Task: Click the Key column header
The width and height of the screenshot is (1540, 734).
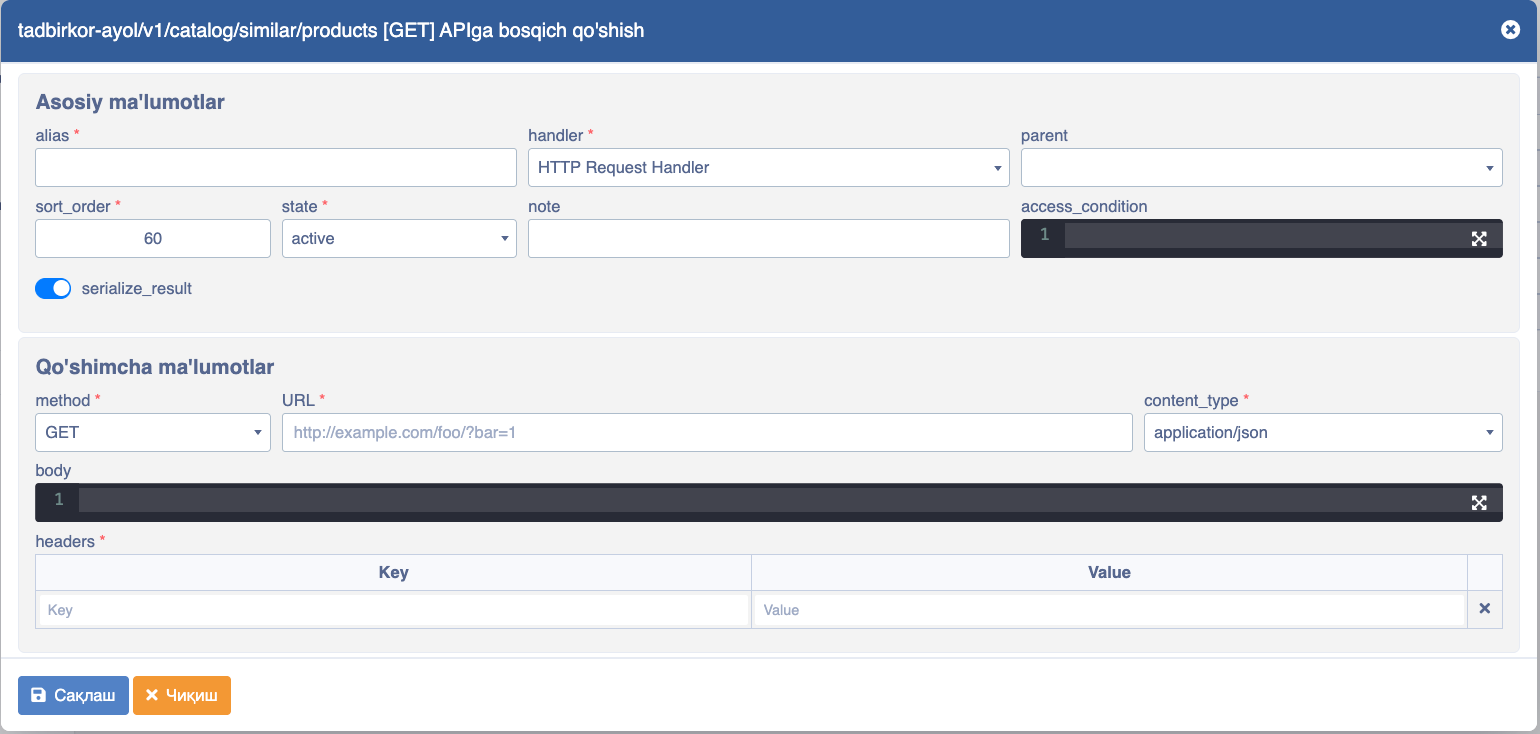Action: pos(393,573)
